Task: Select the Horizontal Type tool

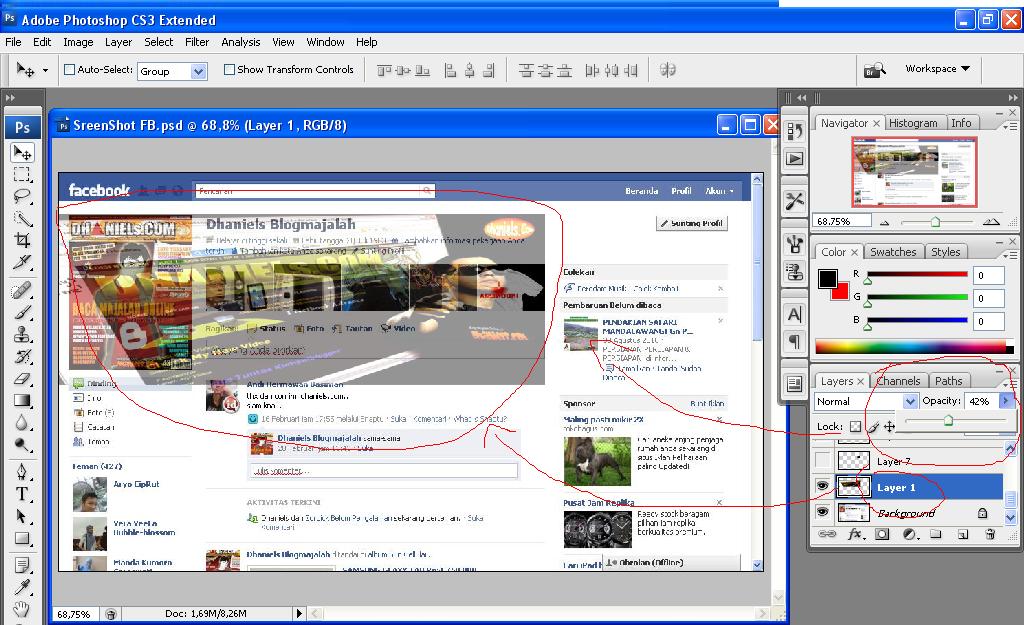Action: pos(22,494)
